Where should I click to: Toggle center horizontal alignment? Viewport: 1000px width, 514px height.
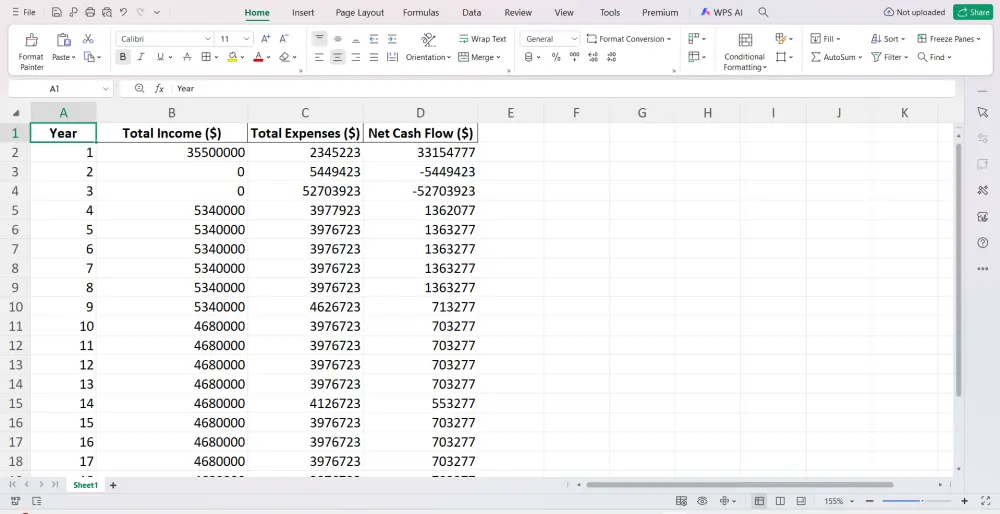tap(337, 57)
